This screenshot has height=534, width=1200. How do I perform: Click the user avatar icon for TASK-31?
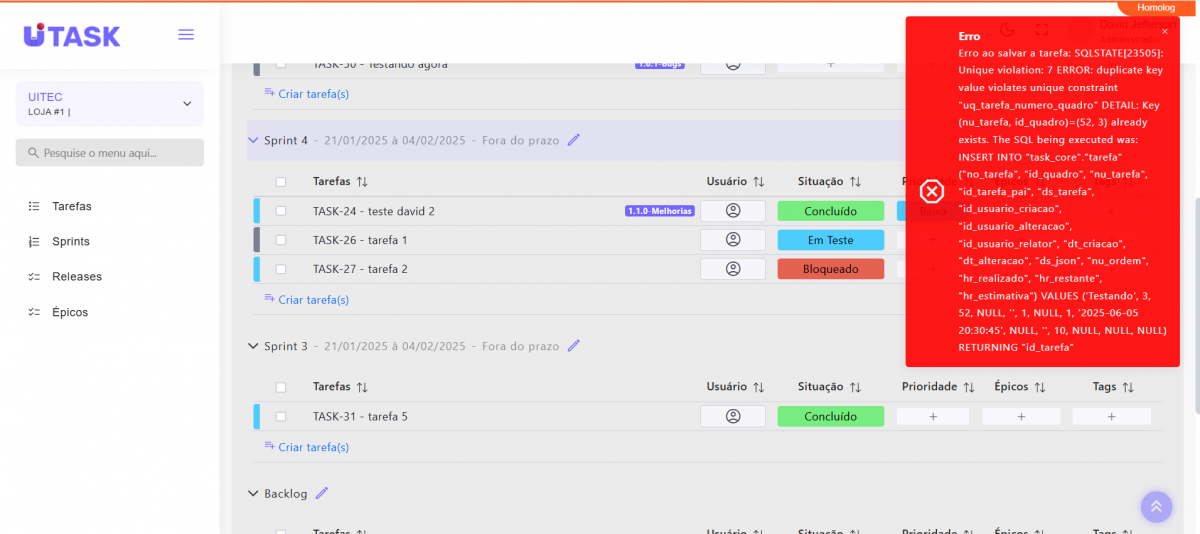click(x=732, y=416)
